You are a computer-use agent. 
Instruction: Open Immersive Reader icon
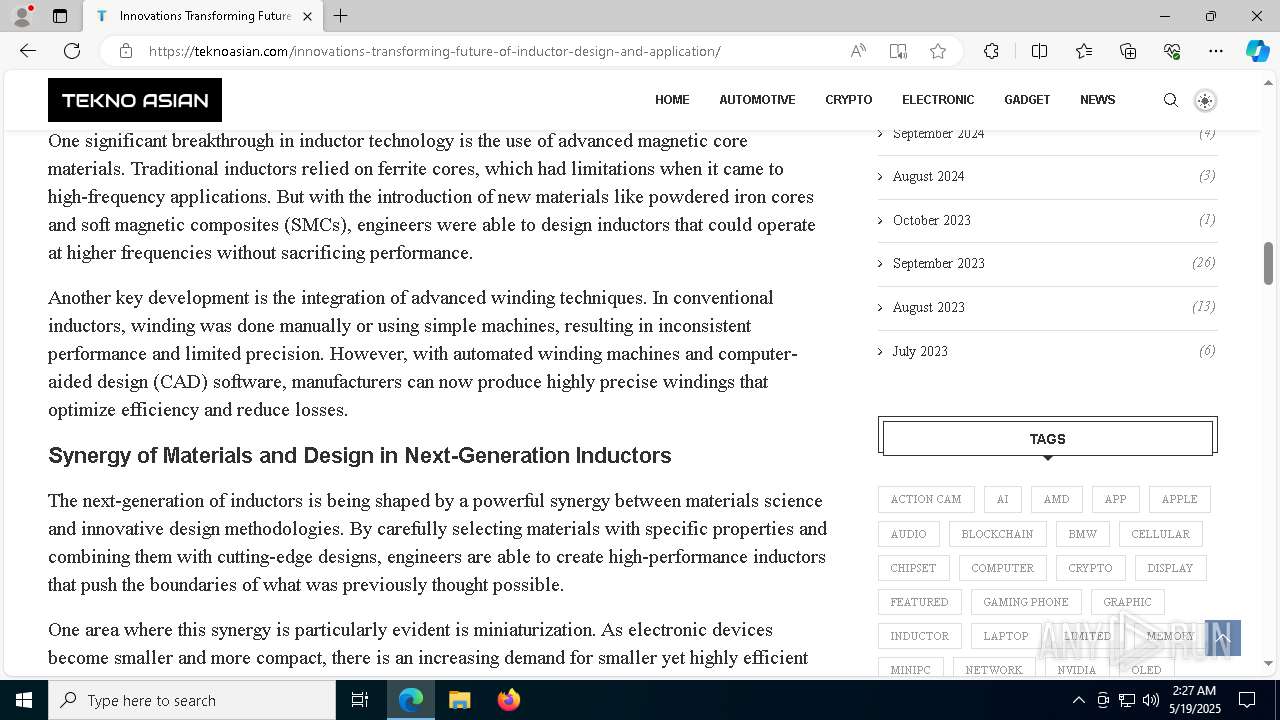click(898, 51)
